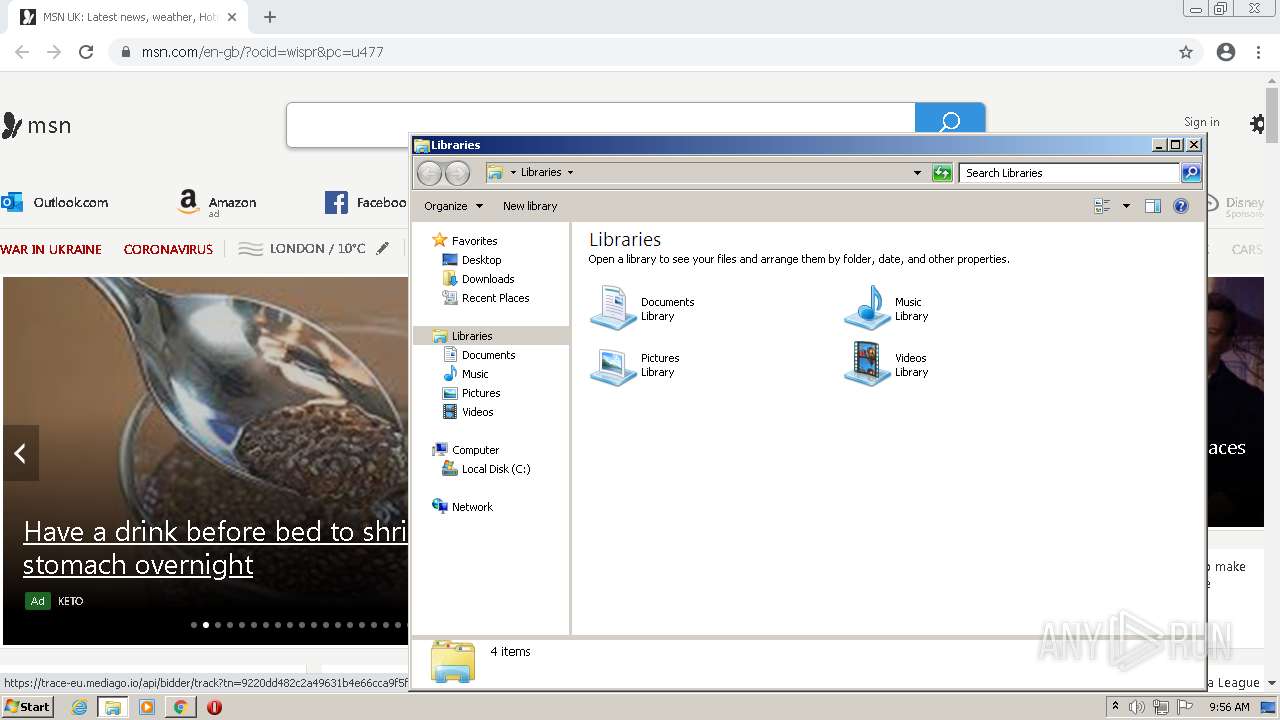Refresh the Libraries address bar
The image size is (1280, 720).
click(x=942, y=173)
